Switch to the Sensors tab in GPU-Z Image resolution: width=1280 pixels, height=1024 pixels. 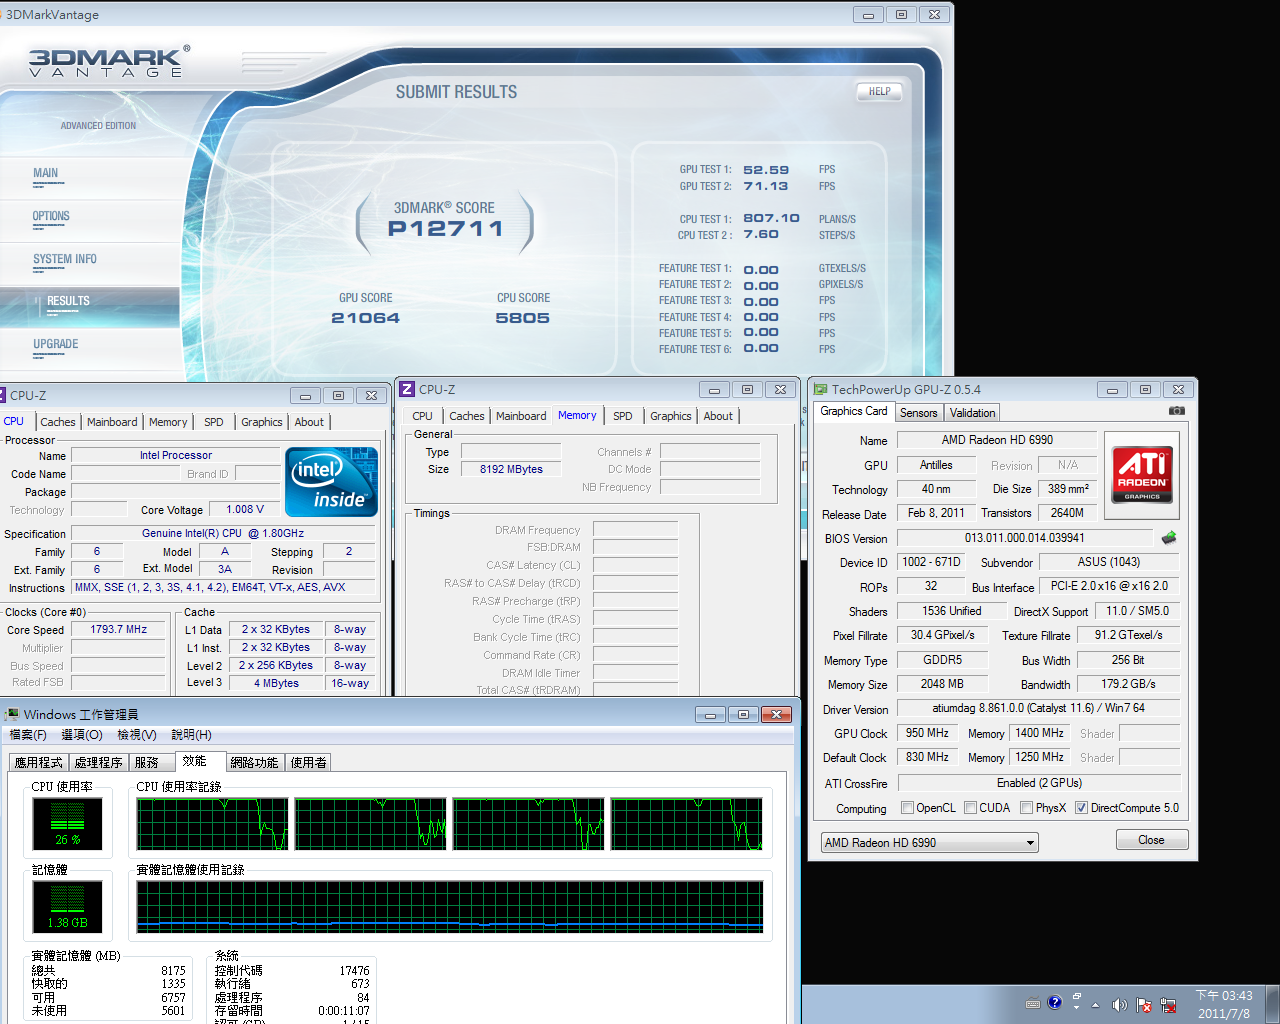pyautogui.click(x=918, y=413)
